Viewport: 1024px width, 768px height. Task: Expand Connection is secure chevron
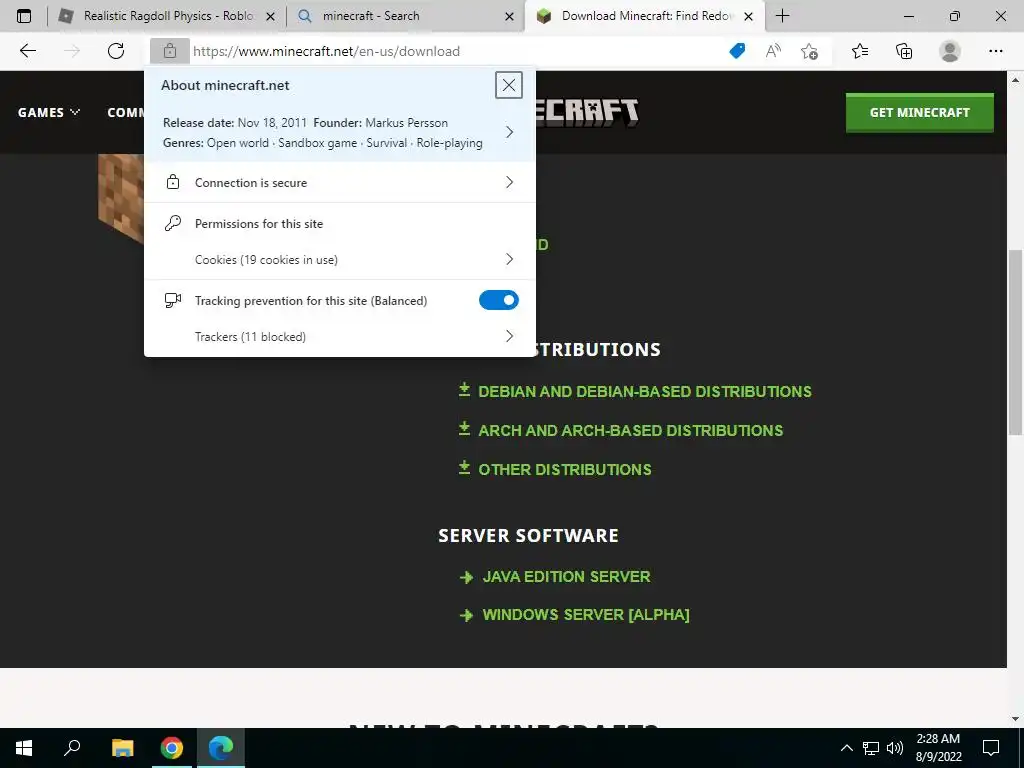pyautogui.click(x=509, y=182)
